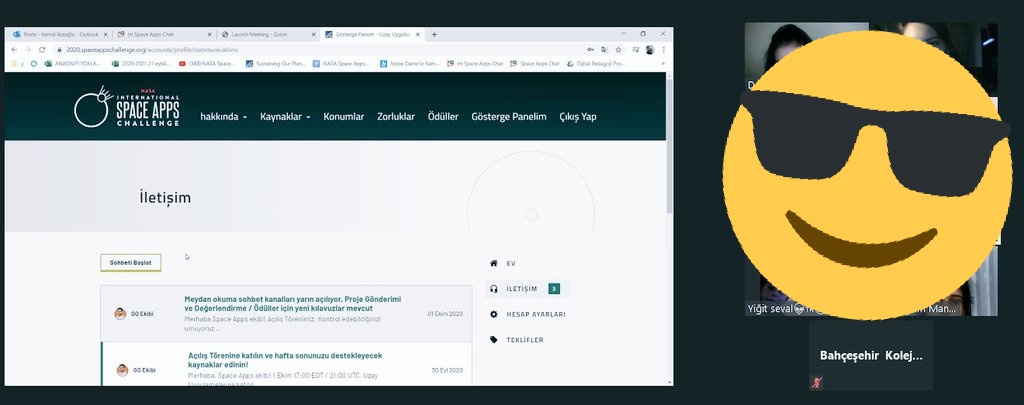The height and width of the screenshot is (405, 1024).
Task: Open the Dijital Pedagoji Pro bookmark
Action: click(596, 64)
